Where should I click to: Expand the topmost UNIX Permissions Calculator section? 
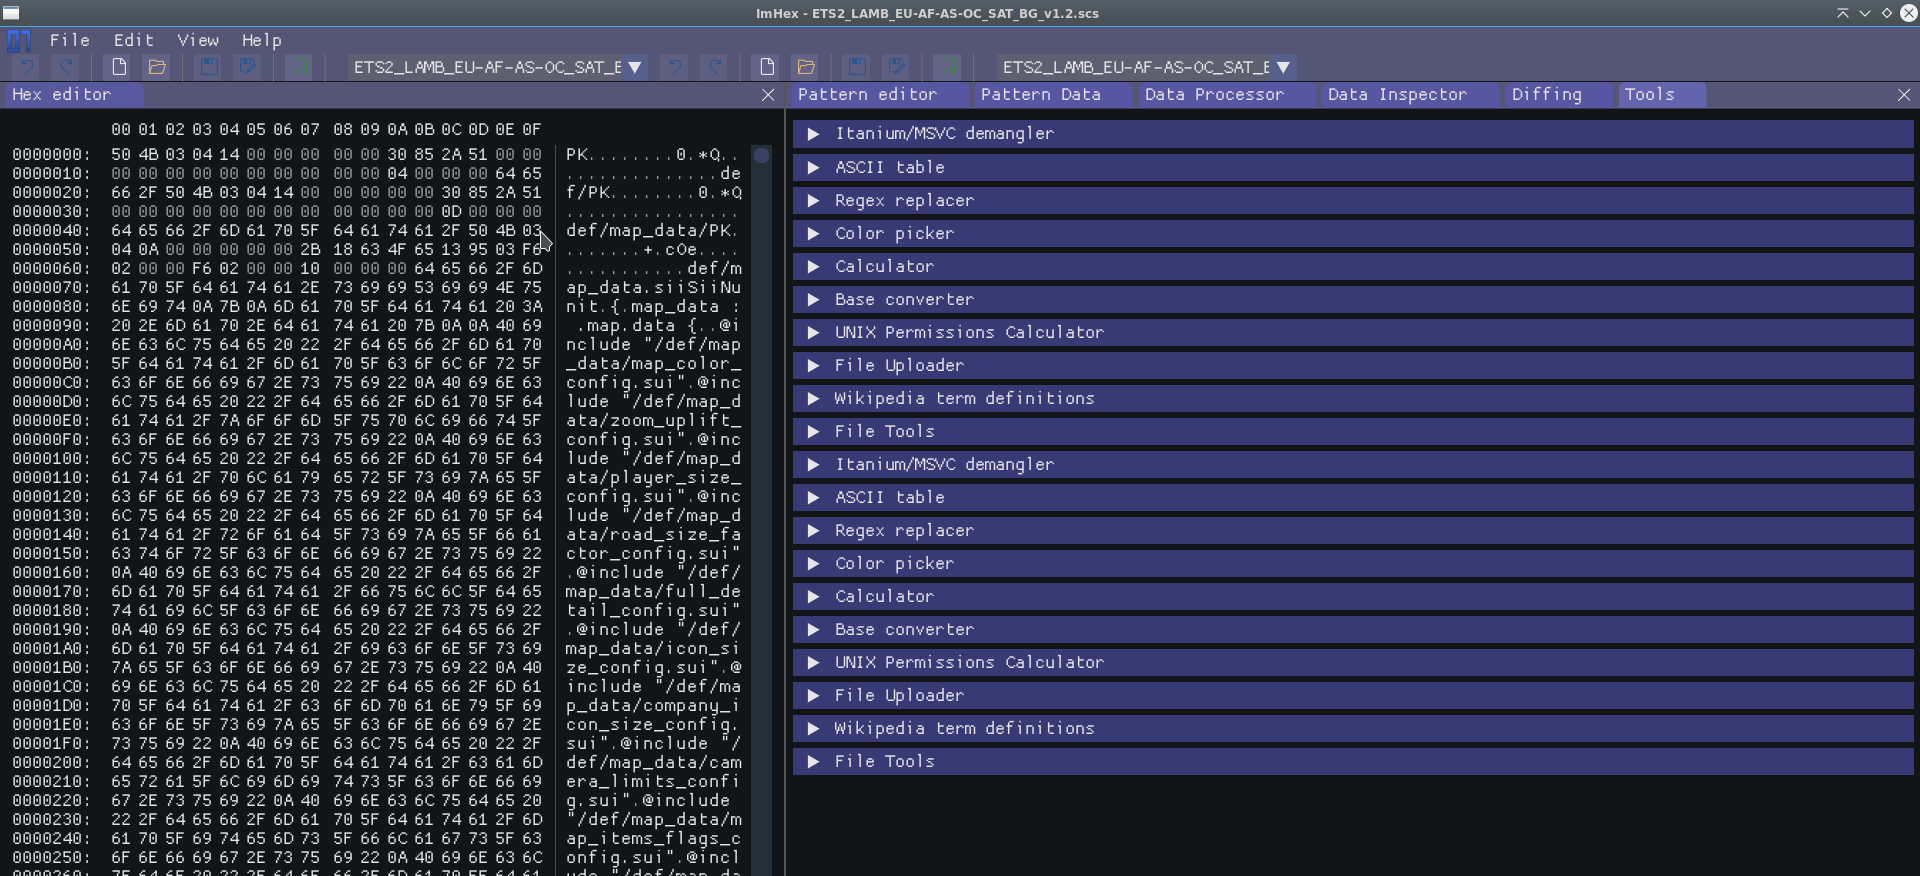(x=1353, y=333)
